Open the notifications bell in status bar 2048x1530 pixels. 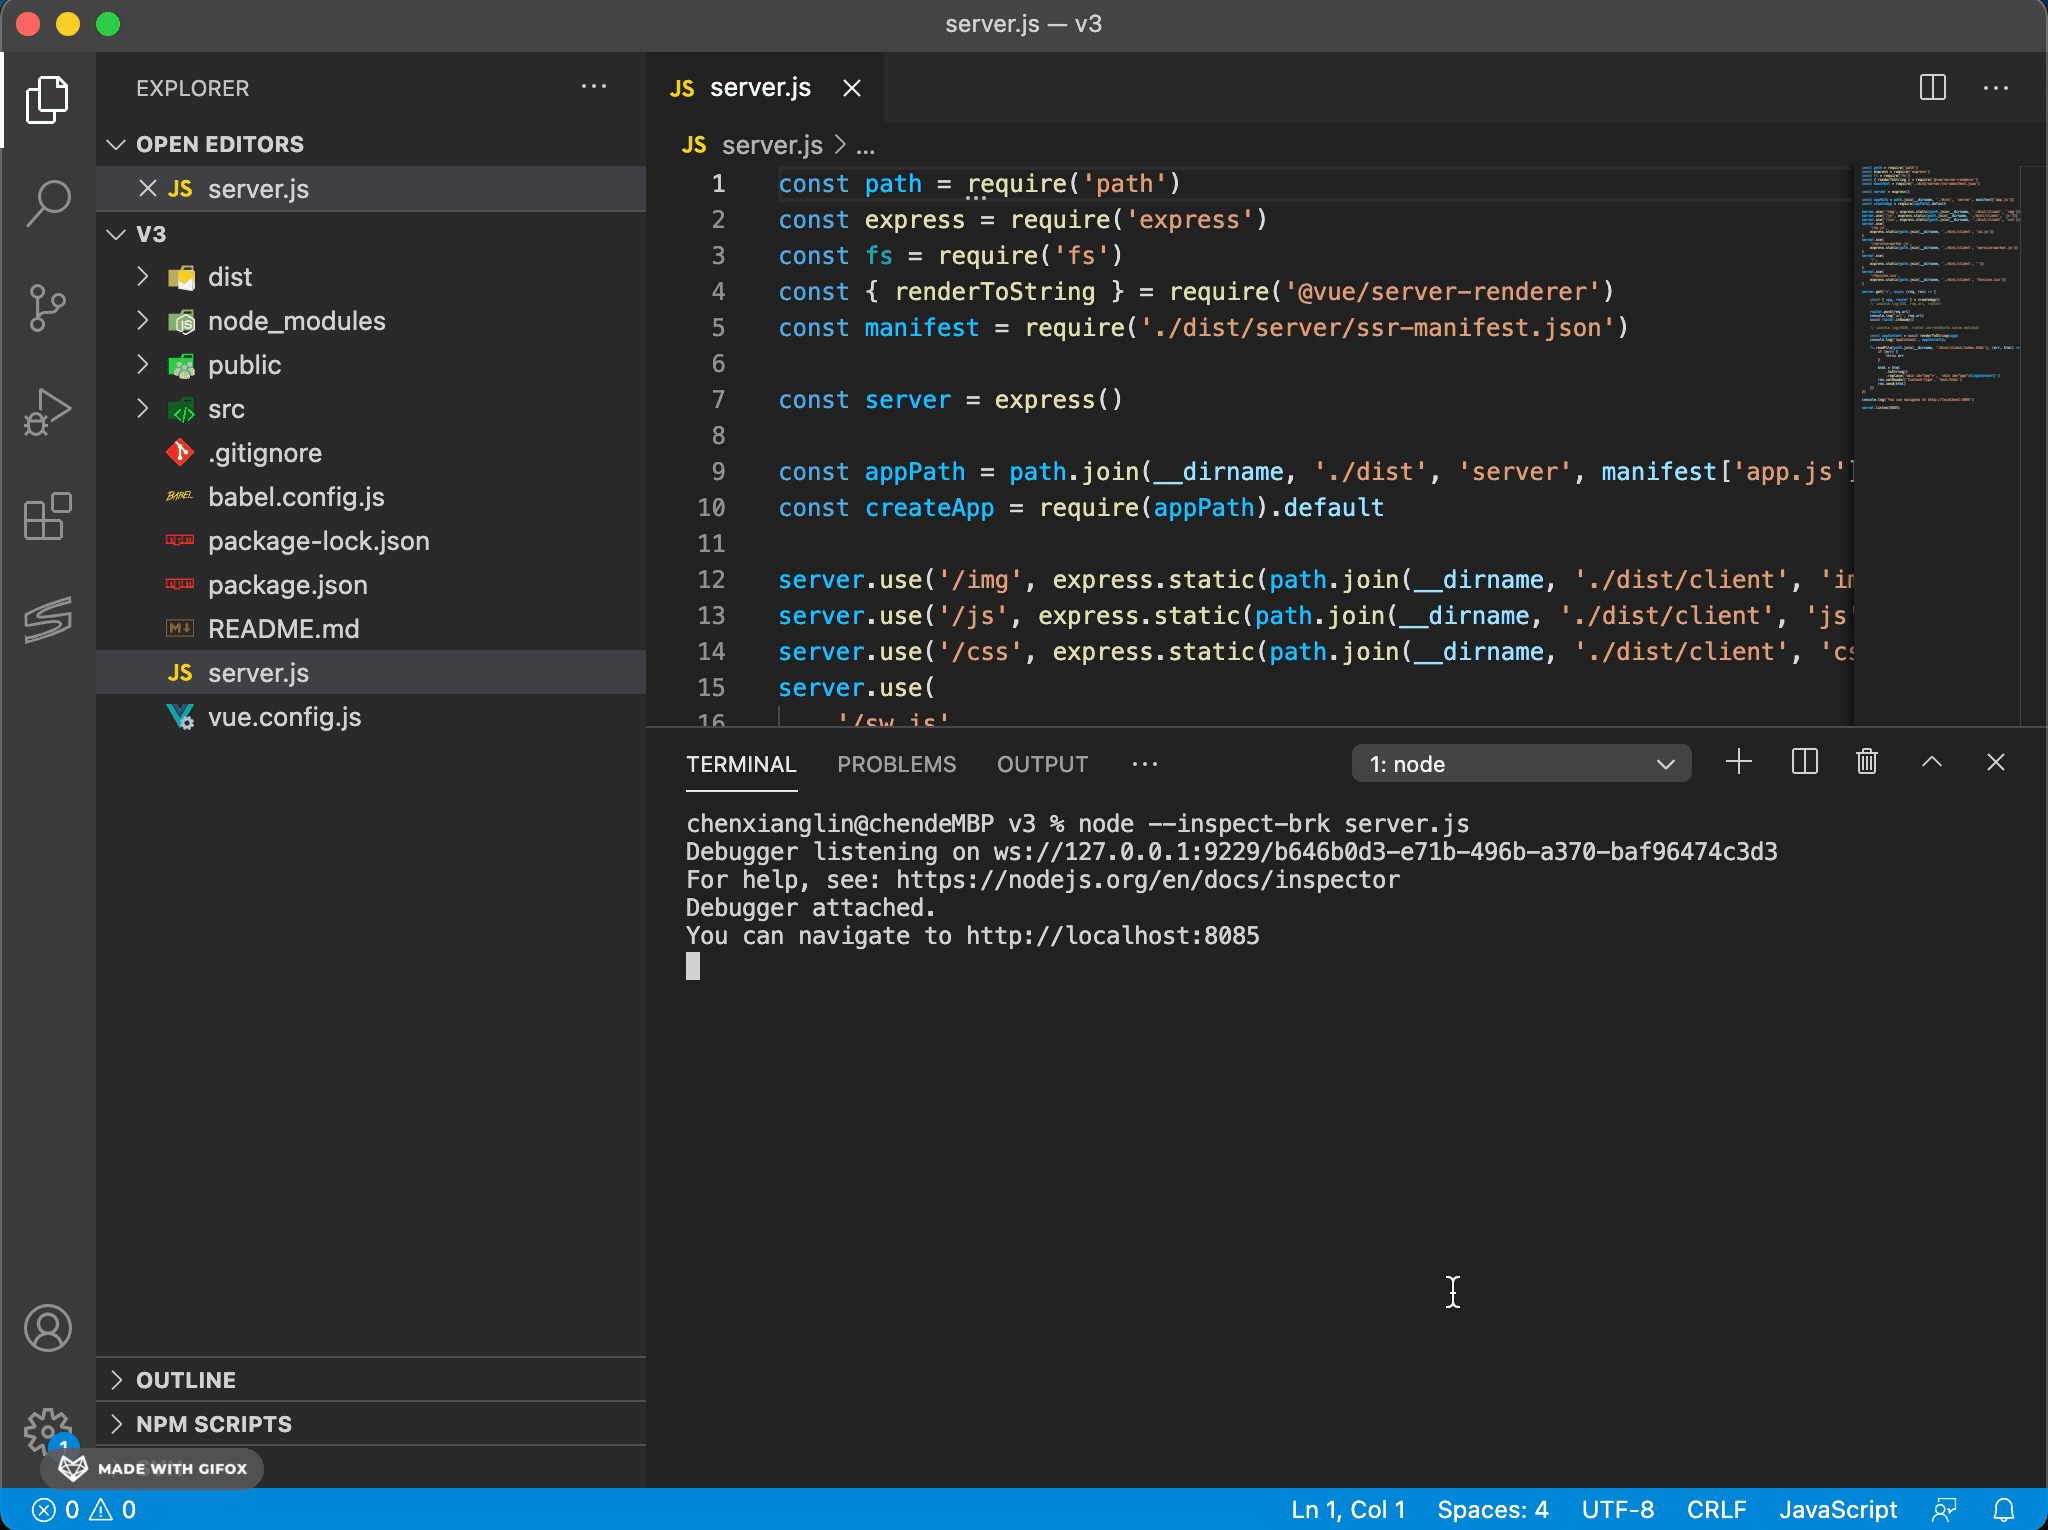click(x=2004, y=1509)
